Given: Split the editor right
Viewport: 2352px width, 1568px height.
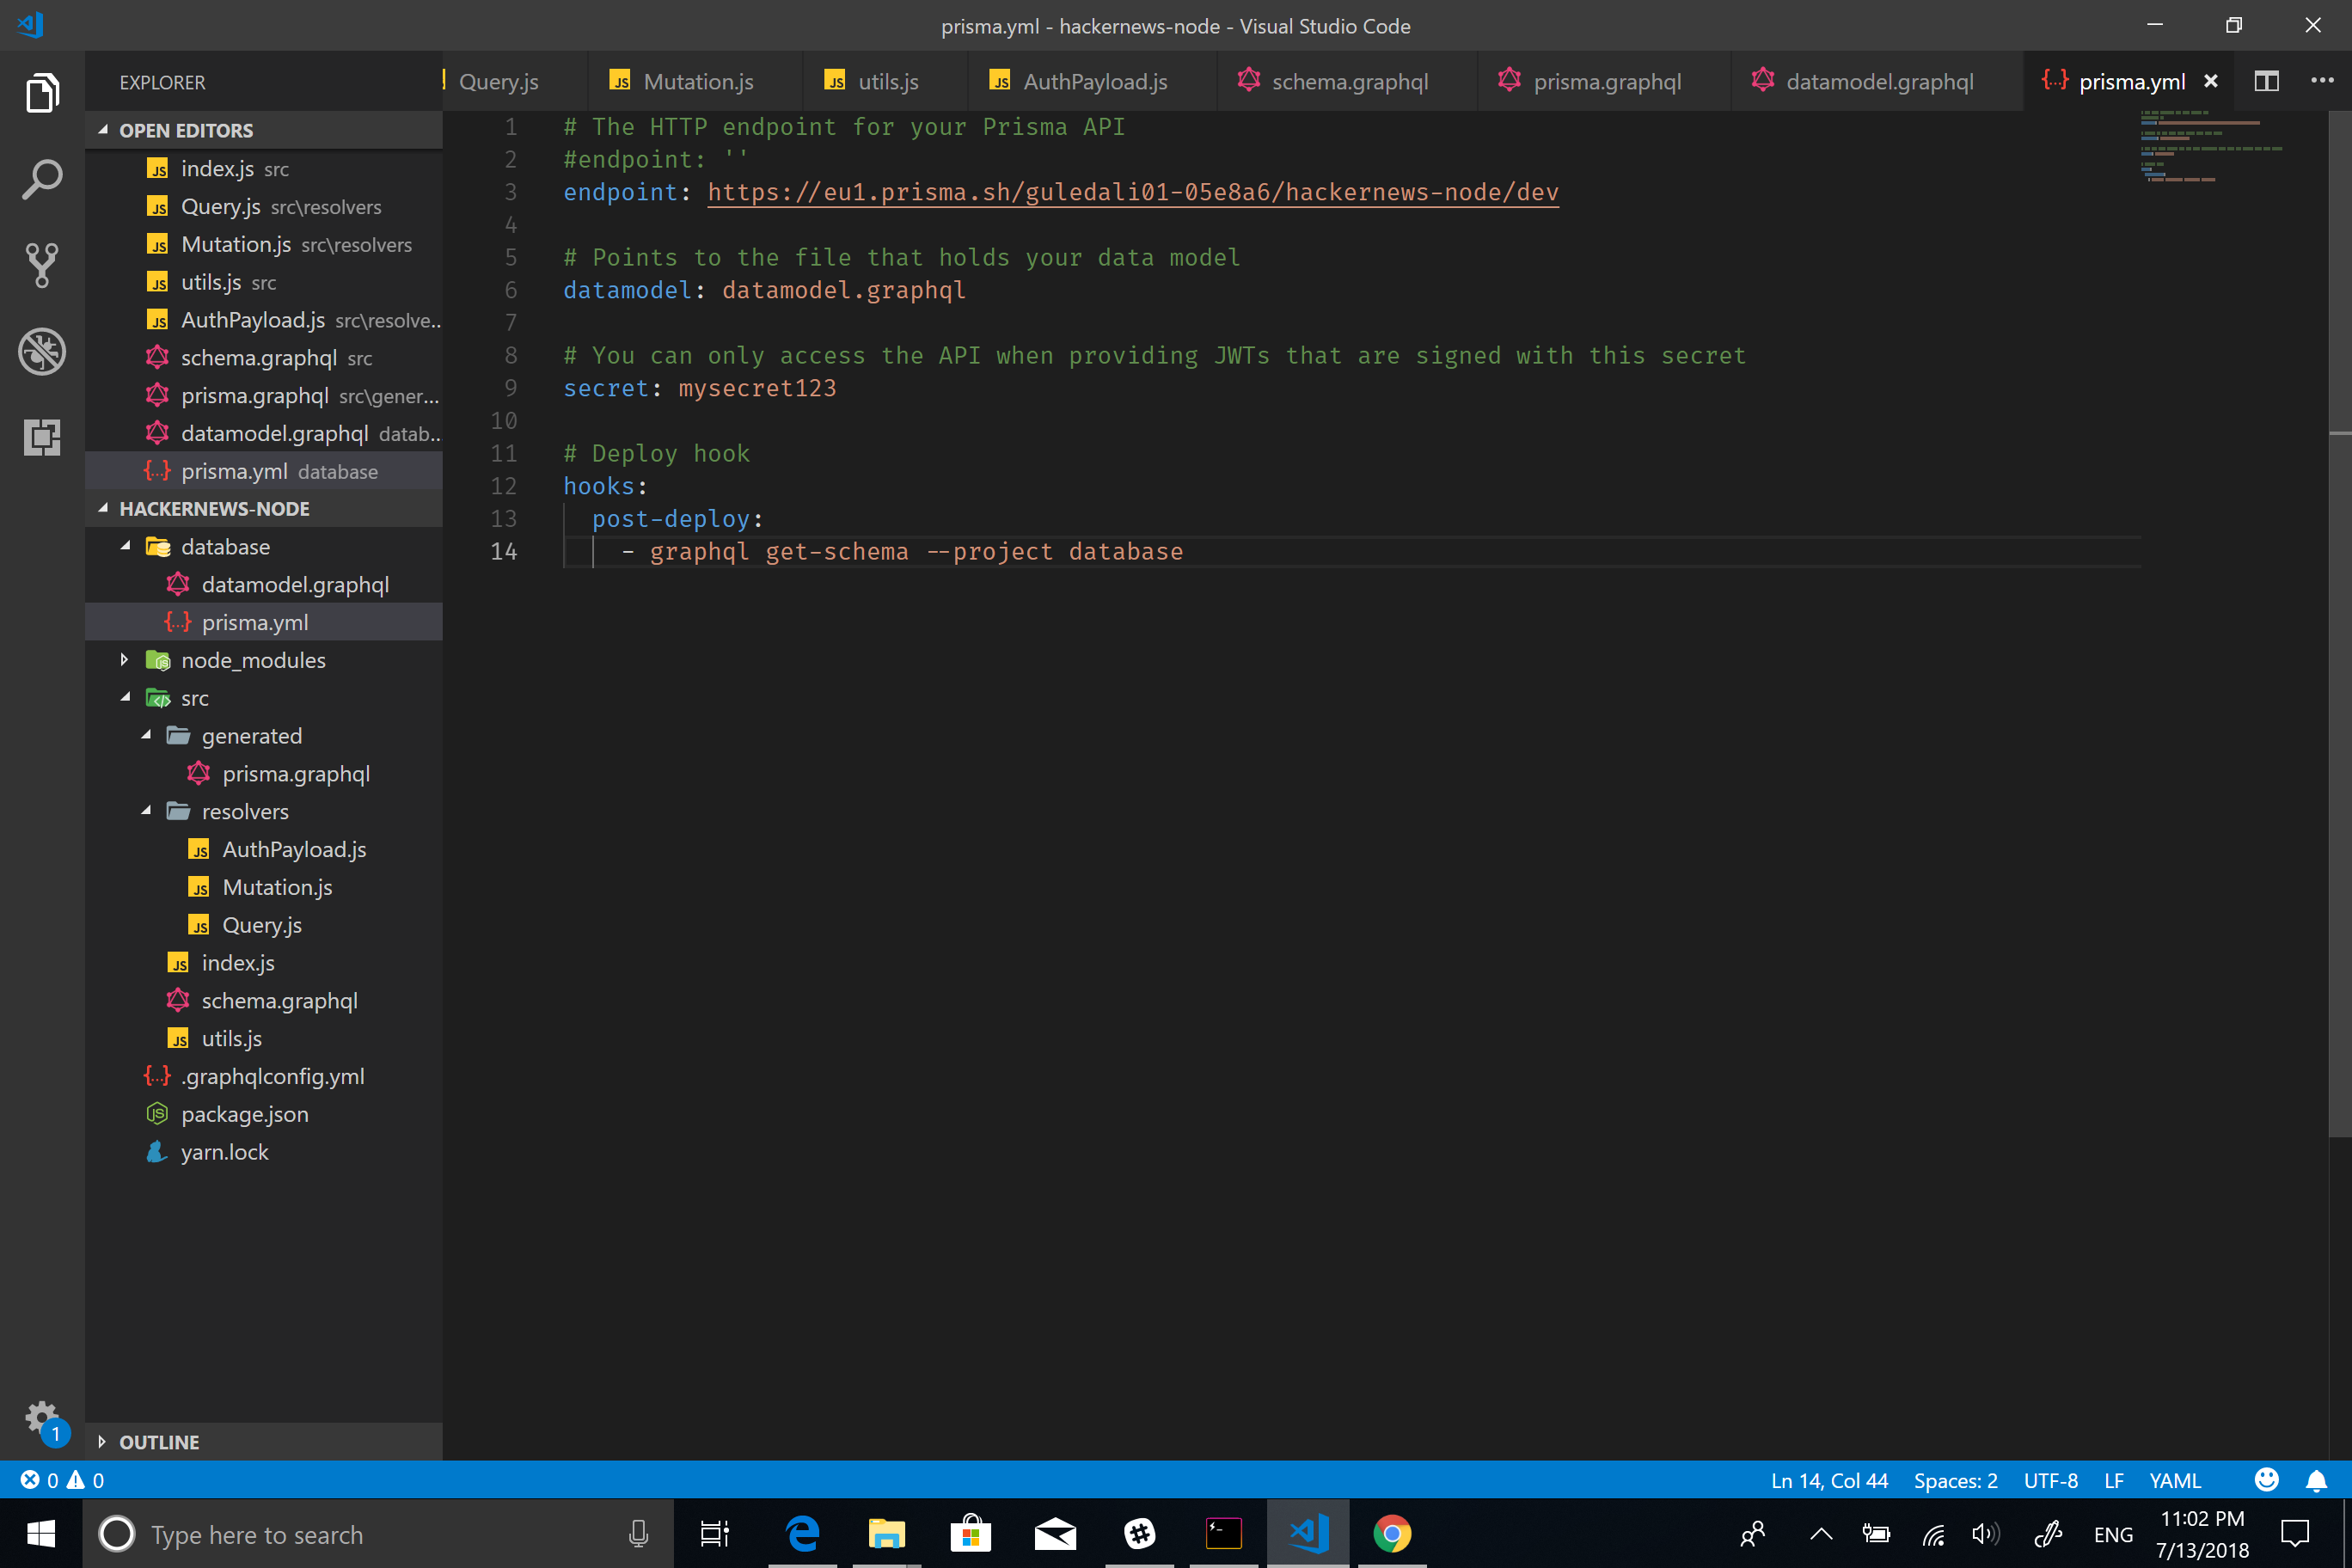Looking at the screenshot, I should tap(2266, 82).
